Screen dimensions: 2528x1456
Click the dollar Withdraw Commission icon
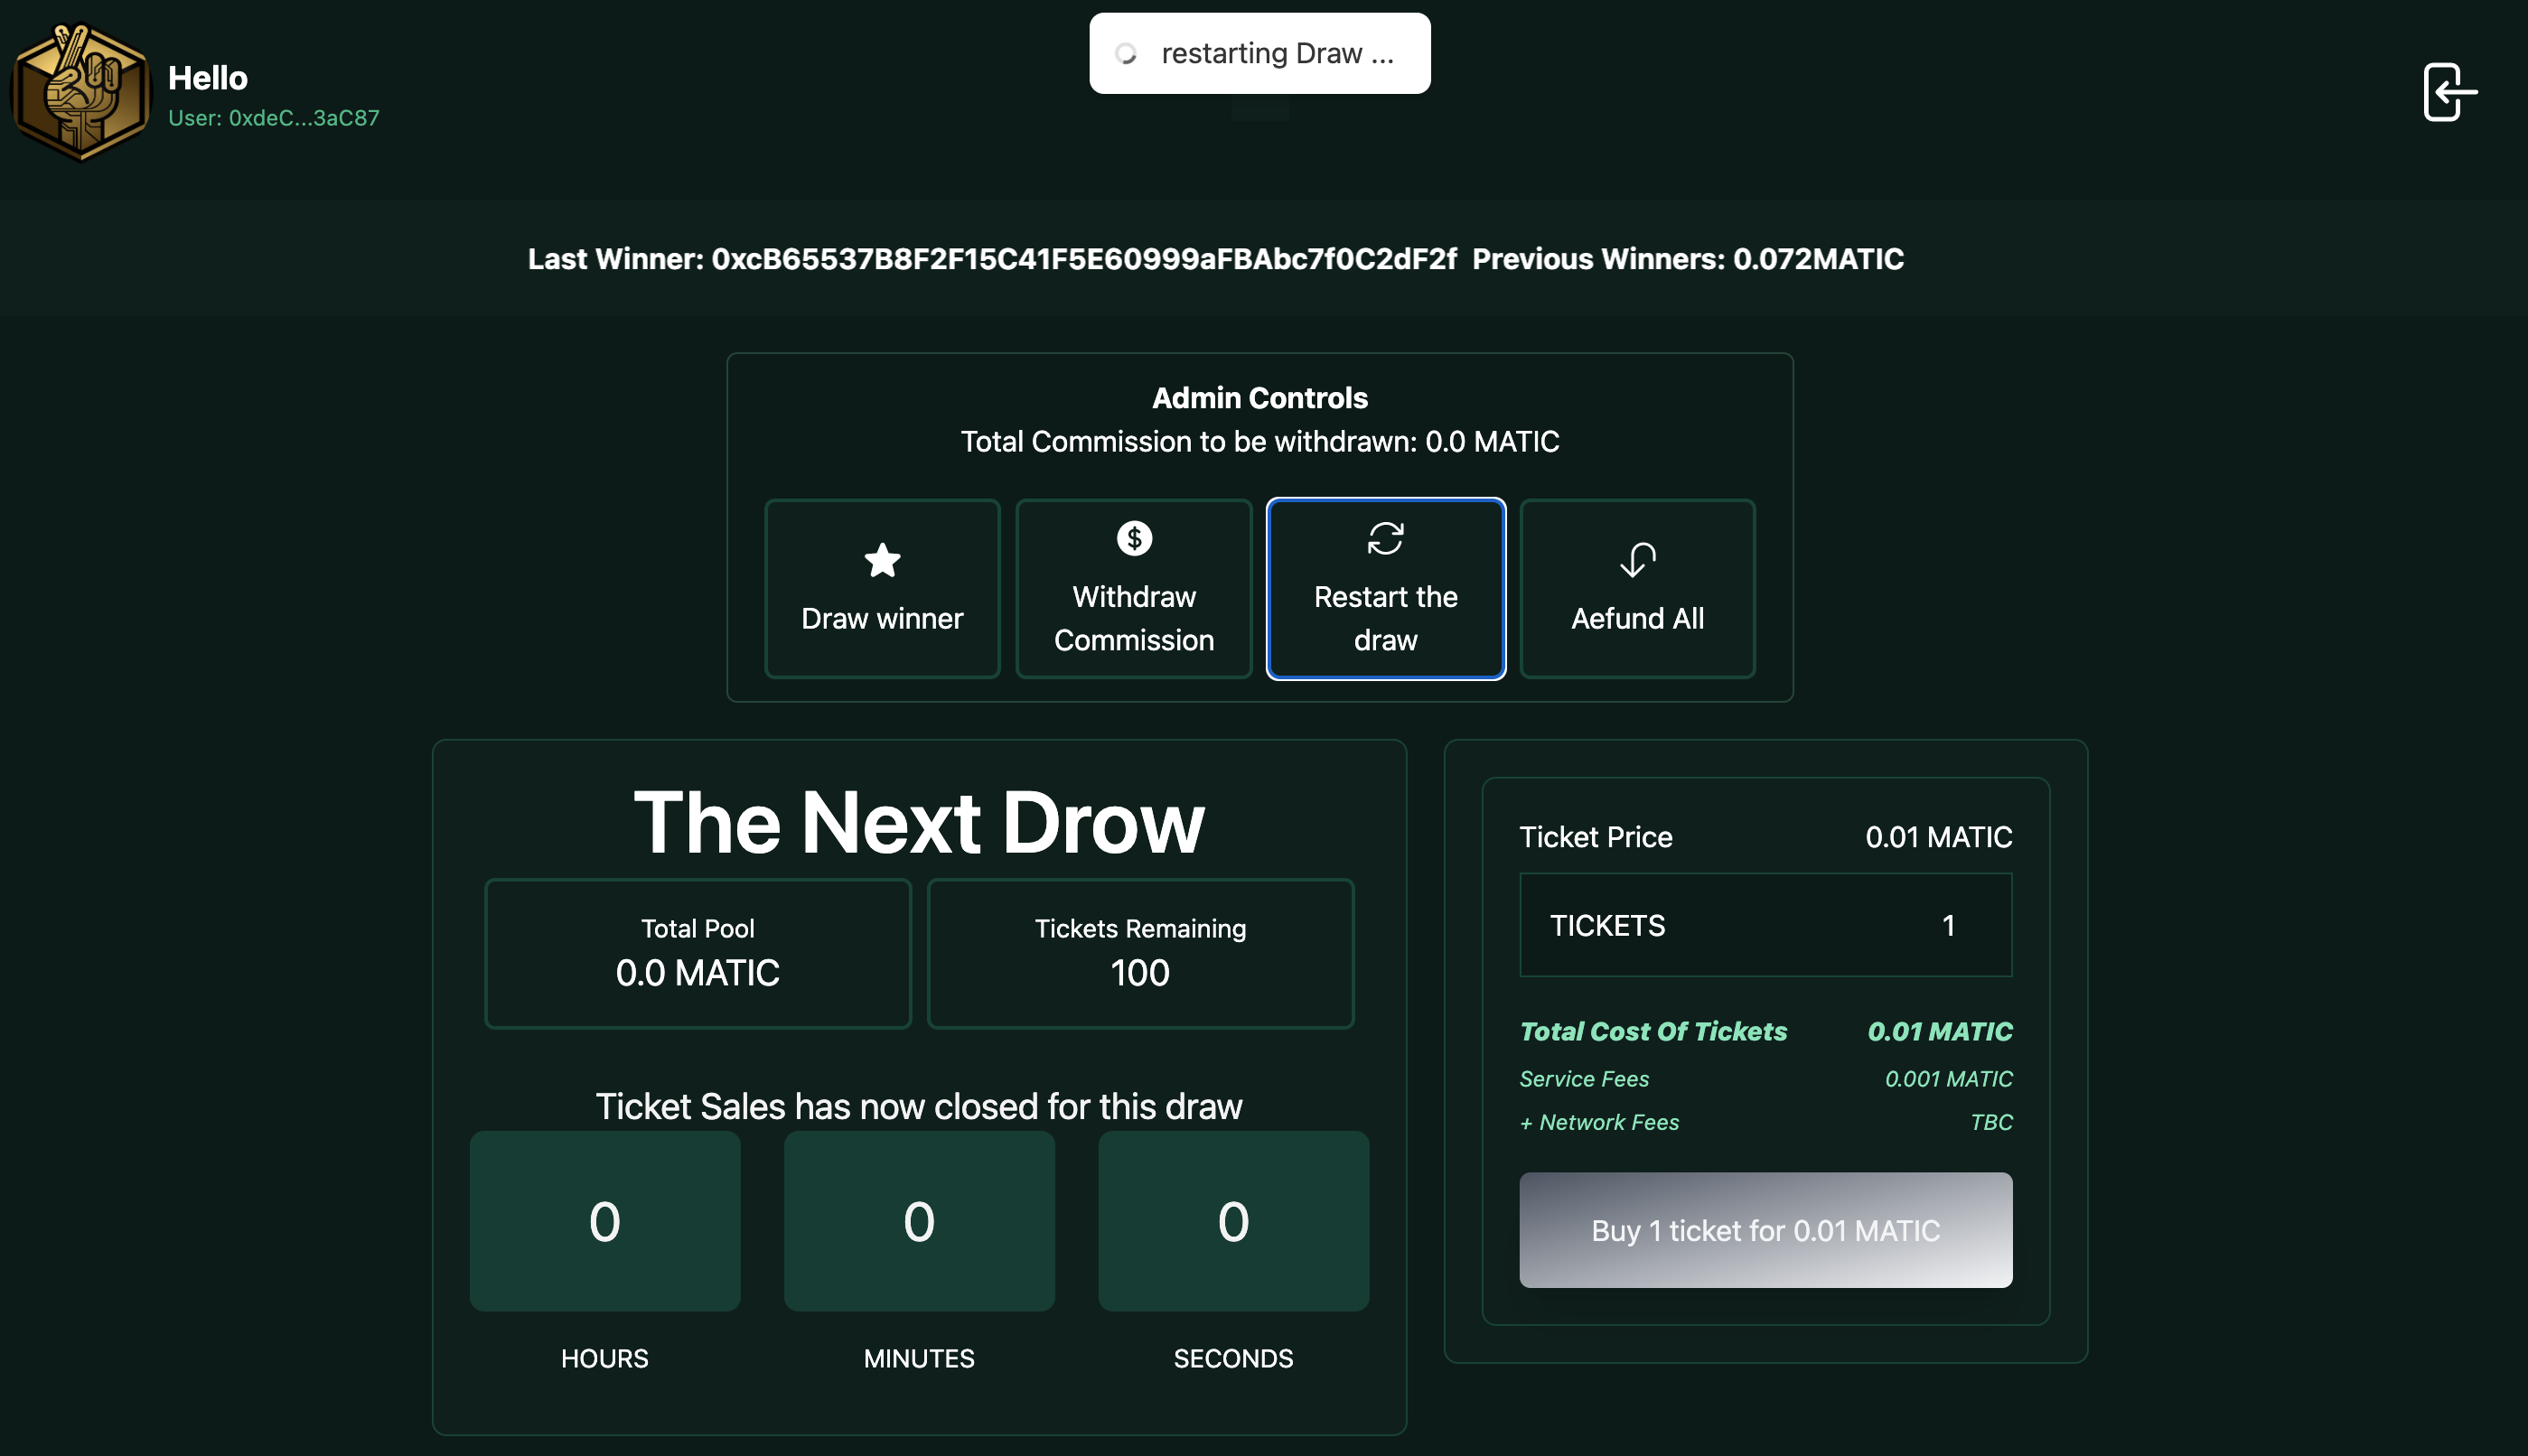tap(1133, 538)
